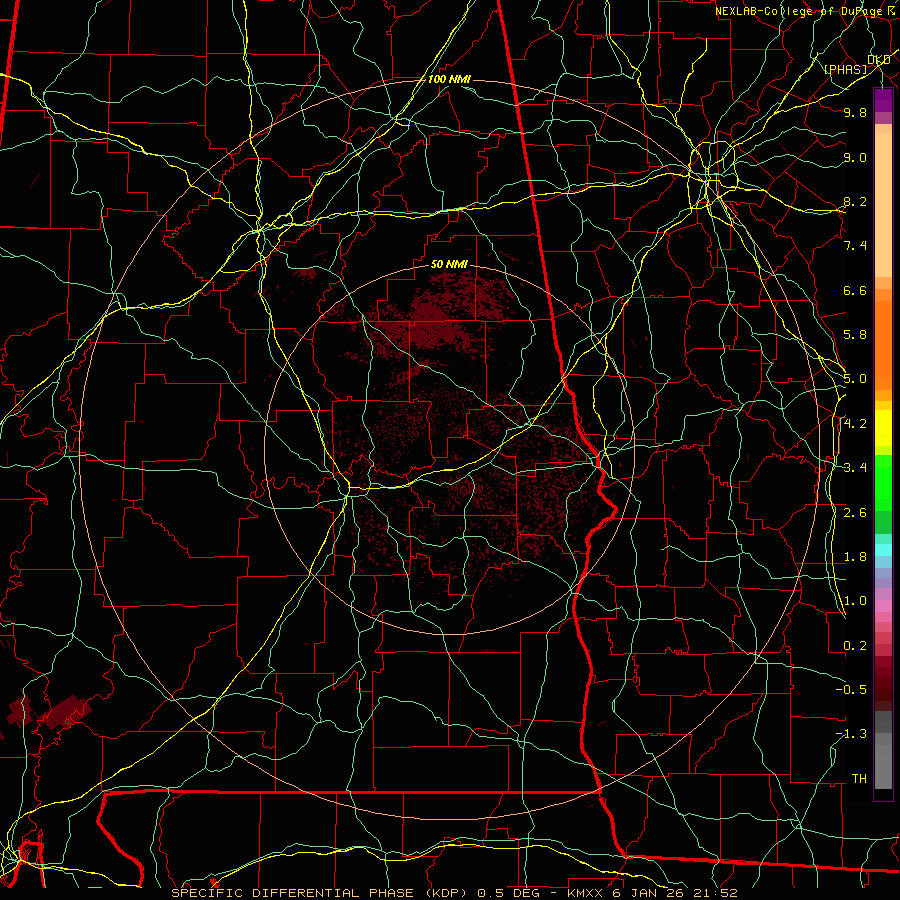
Task: Pick the cyan color bar segment beside 1.8
Action: [x=883, y=550]
